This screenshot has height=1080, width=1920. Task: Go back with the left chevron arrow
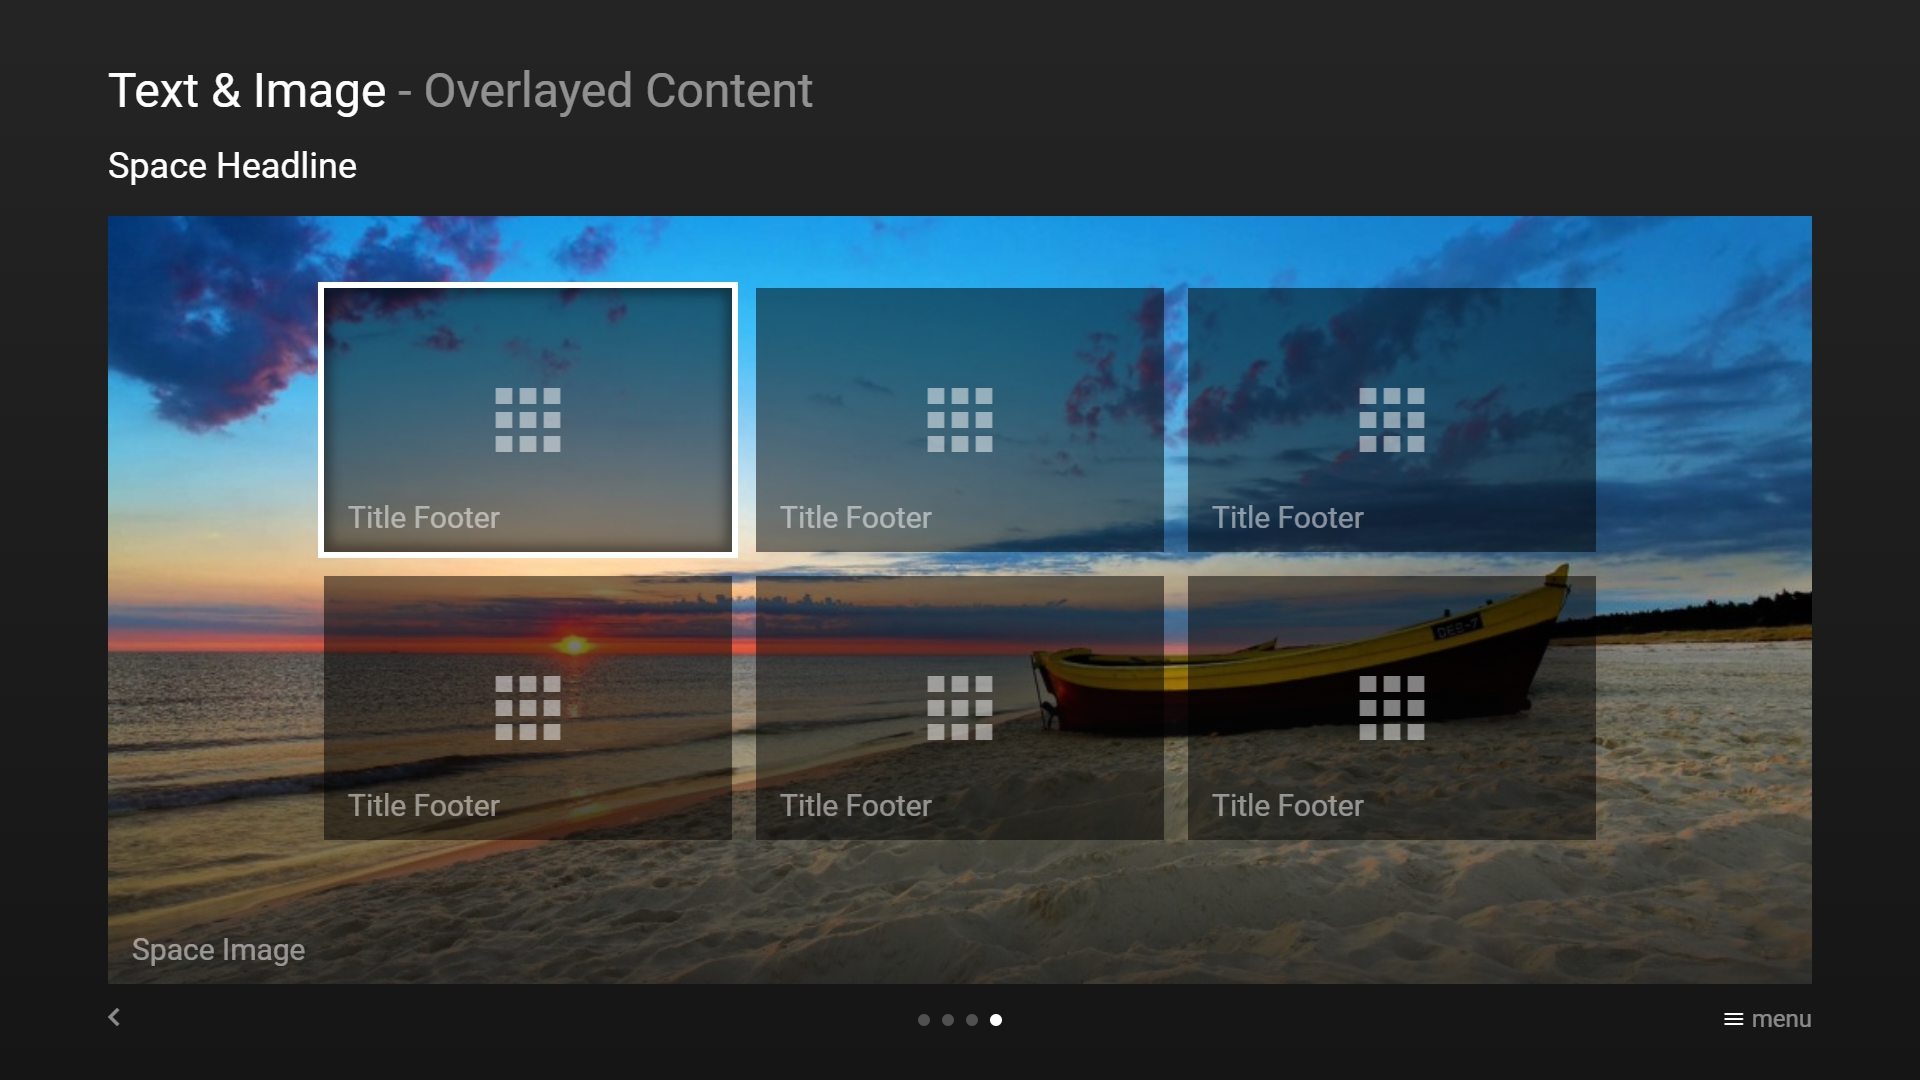point(114,1017)
